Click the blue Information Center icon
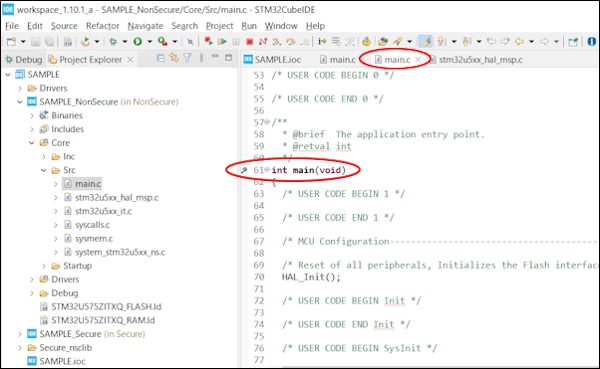The image size is (600, 369). tap(591, 41)
